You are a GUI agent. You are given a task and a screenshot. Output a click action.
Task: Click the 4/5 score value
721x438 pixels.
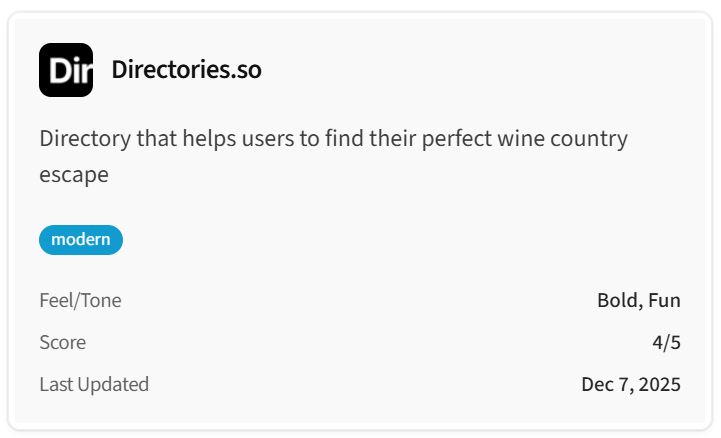click(x=666, y=342)
